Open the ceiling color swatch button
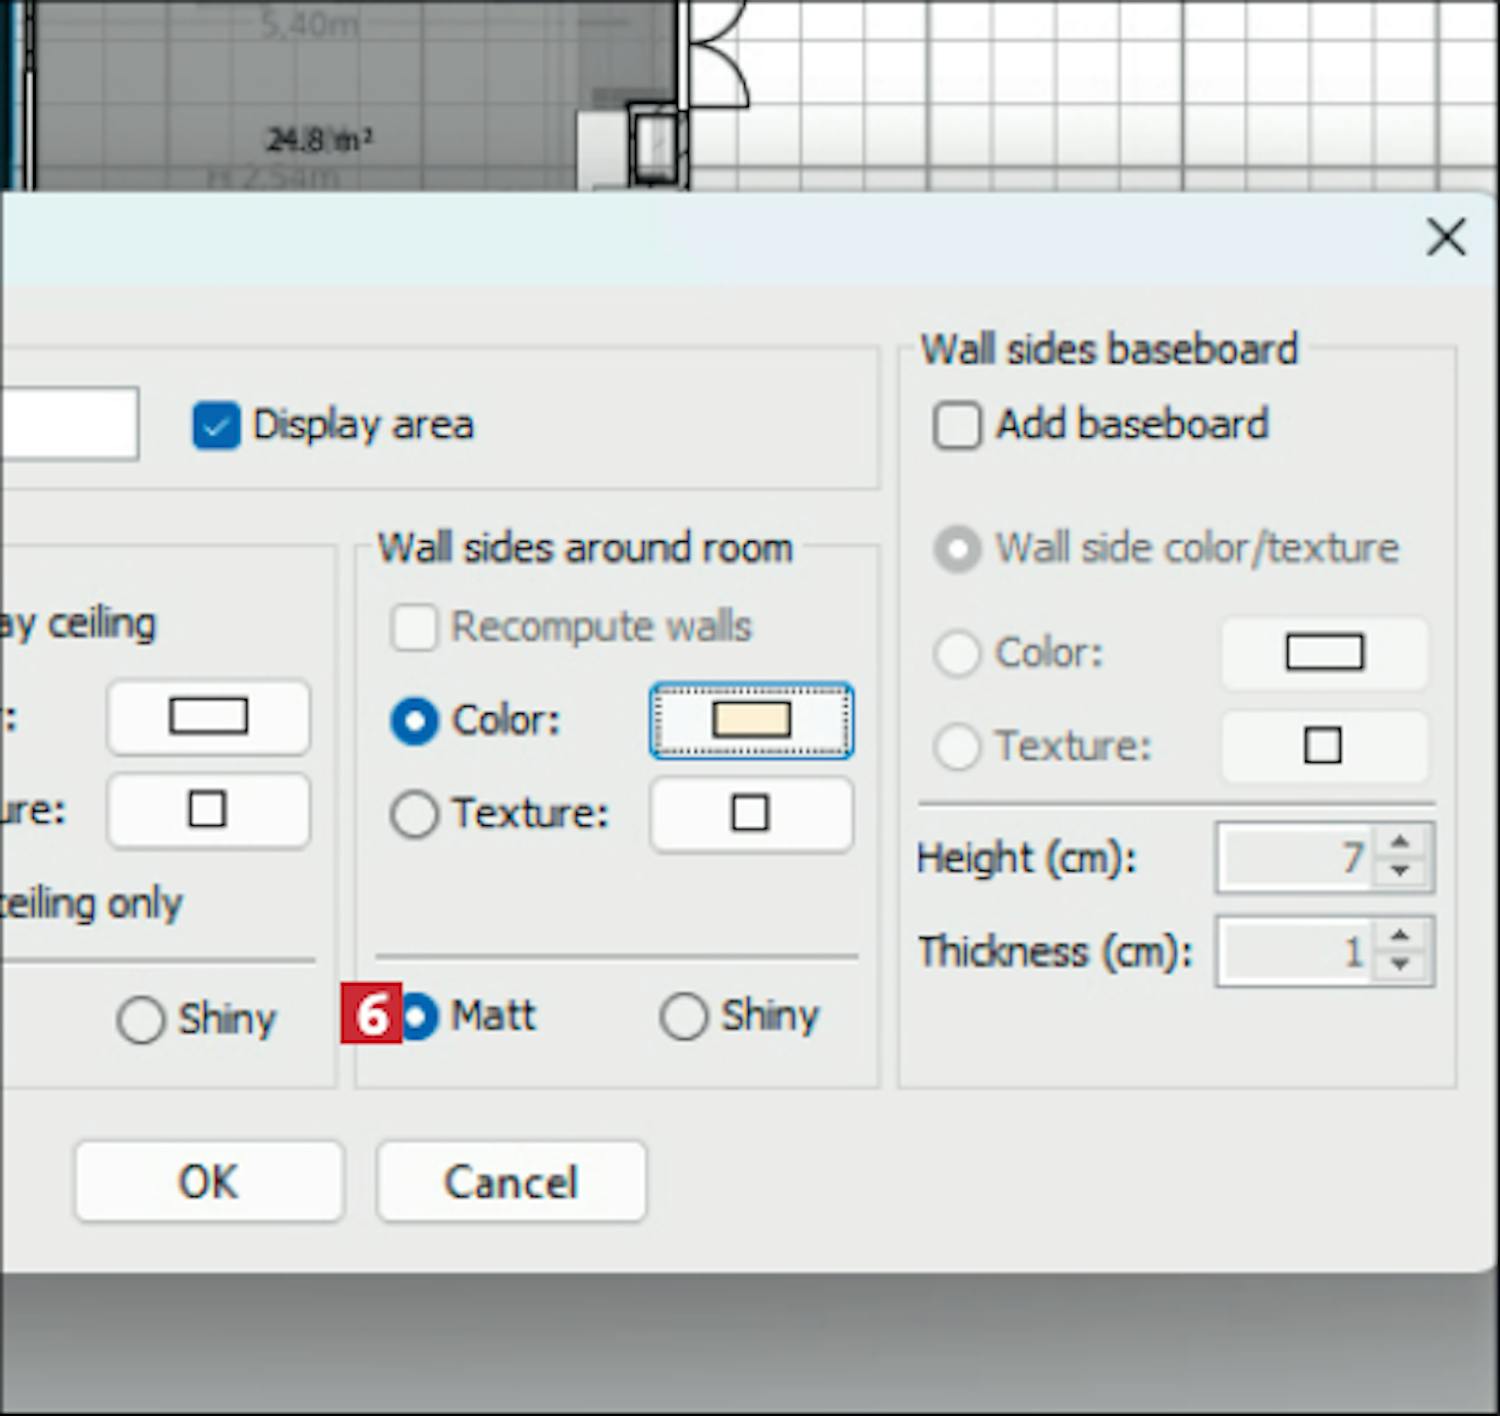 click(x=208, y=717)
